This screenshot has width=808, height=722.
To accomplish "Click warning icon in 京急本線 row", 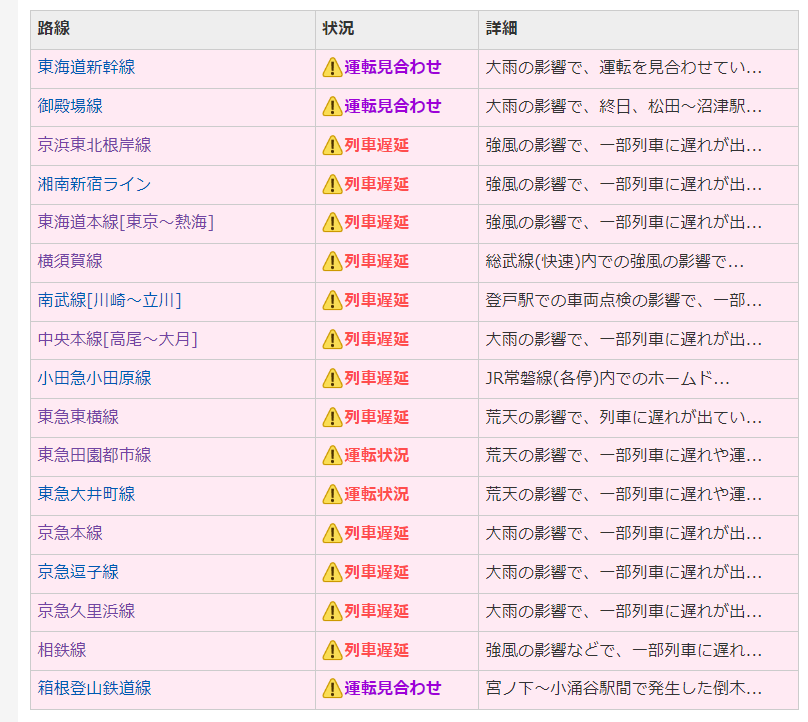I will pos(332,534).
